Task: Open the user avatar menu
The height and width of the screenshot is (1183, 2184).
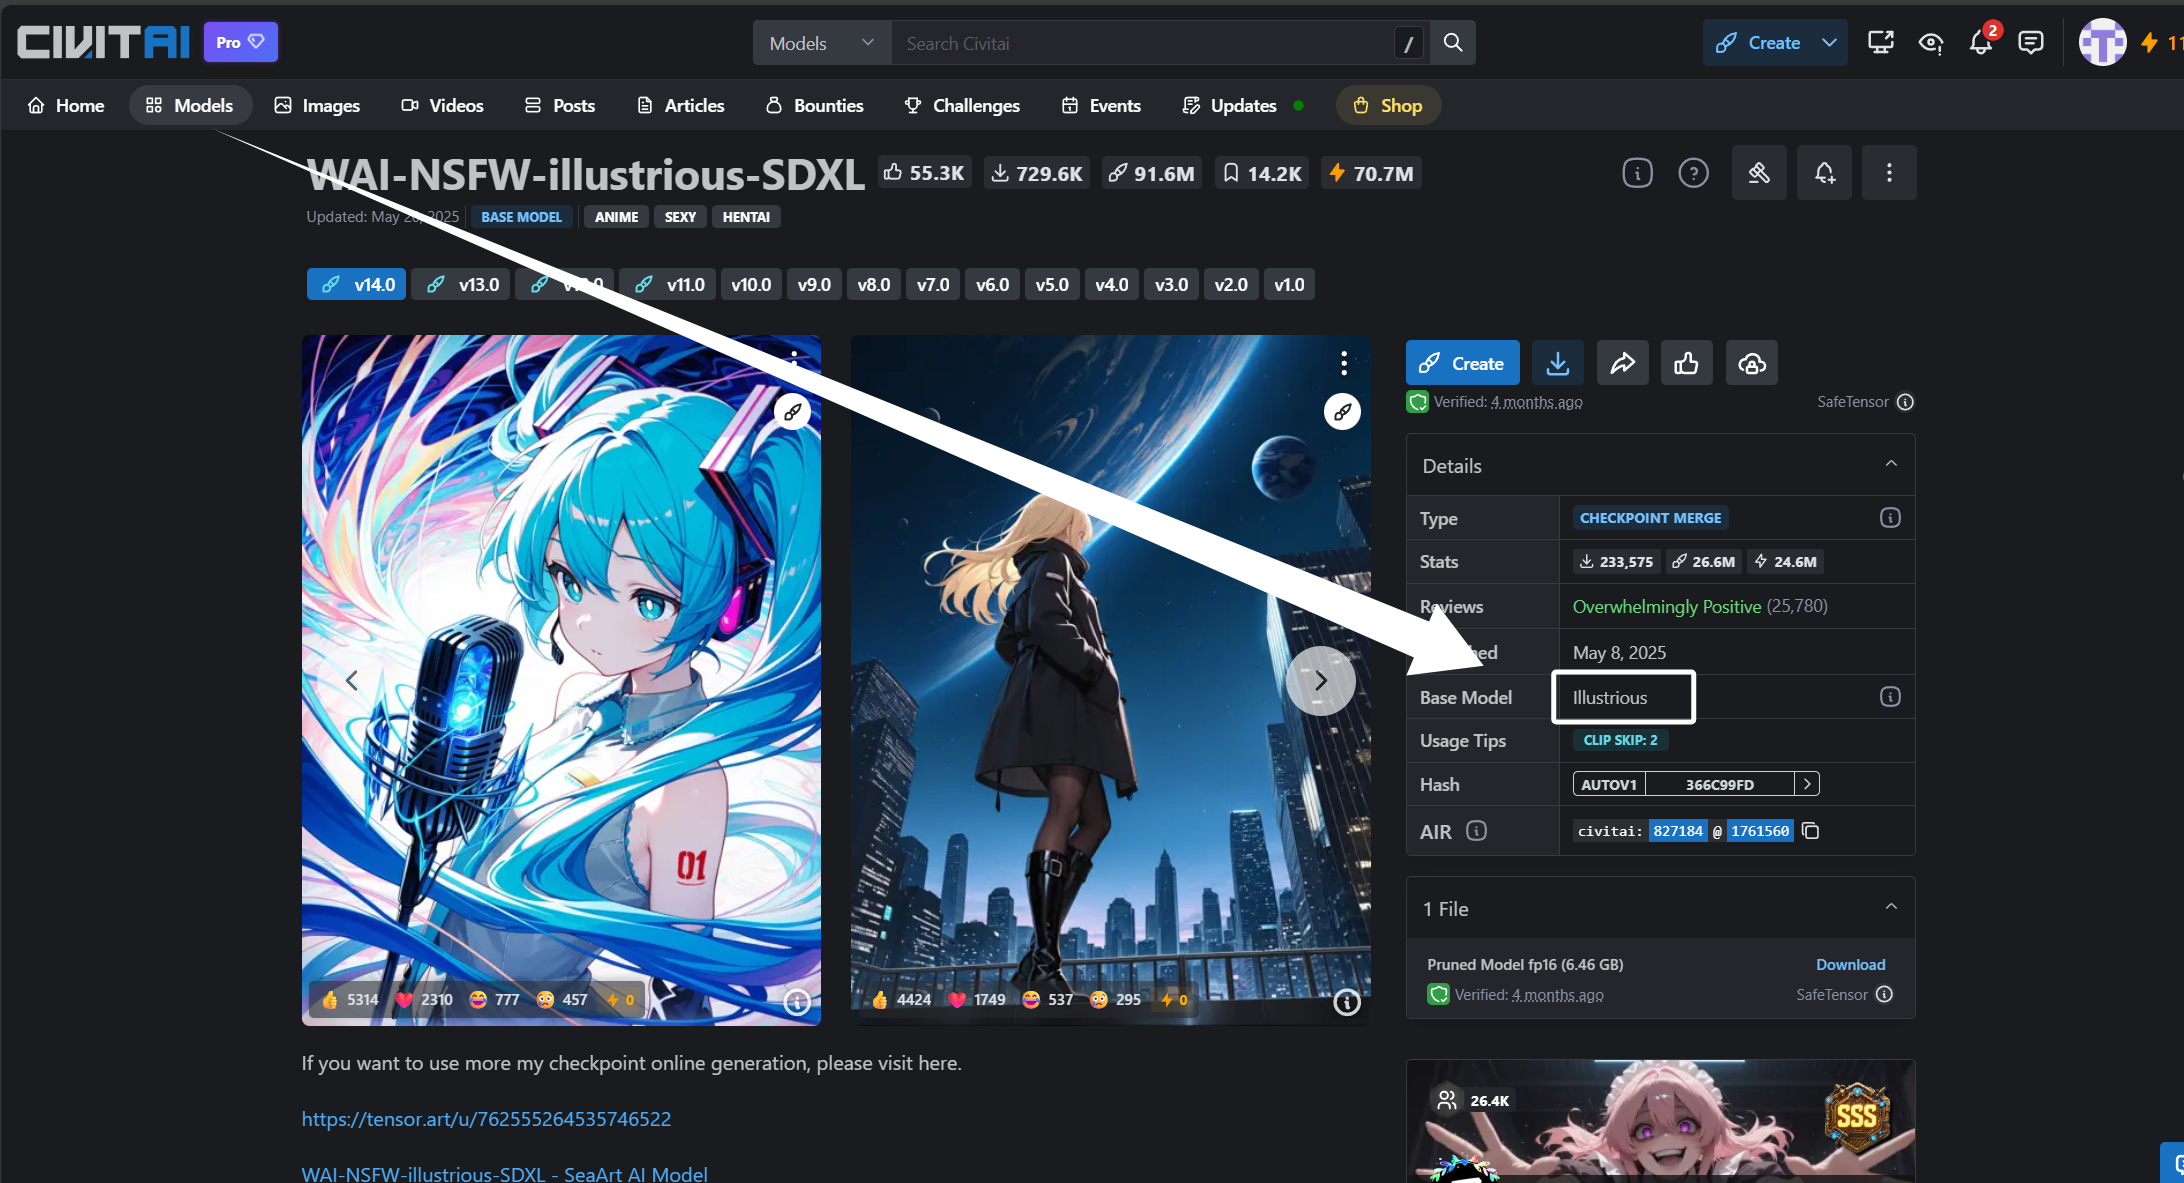Action: point(2102,42)
